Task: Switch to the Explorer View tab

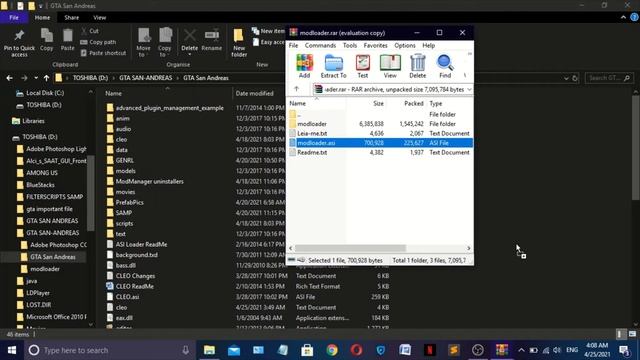Action: [100, 18]
